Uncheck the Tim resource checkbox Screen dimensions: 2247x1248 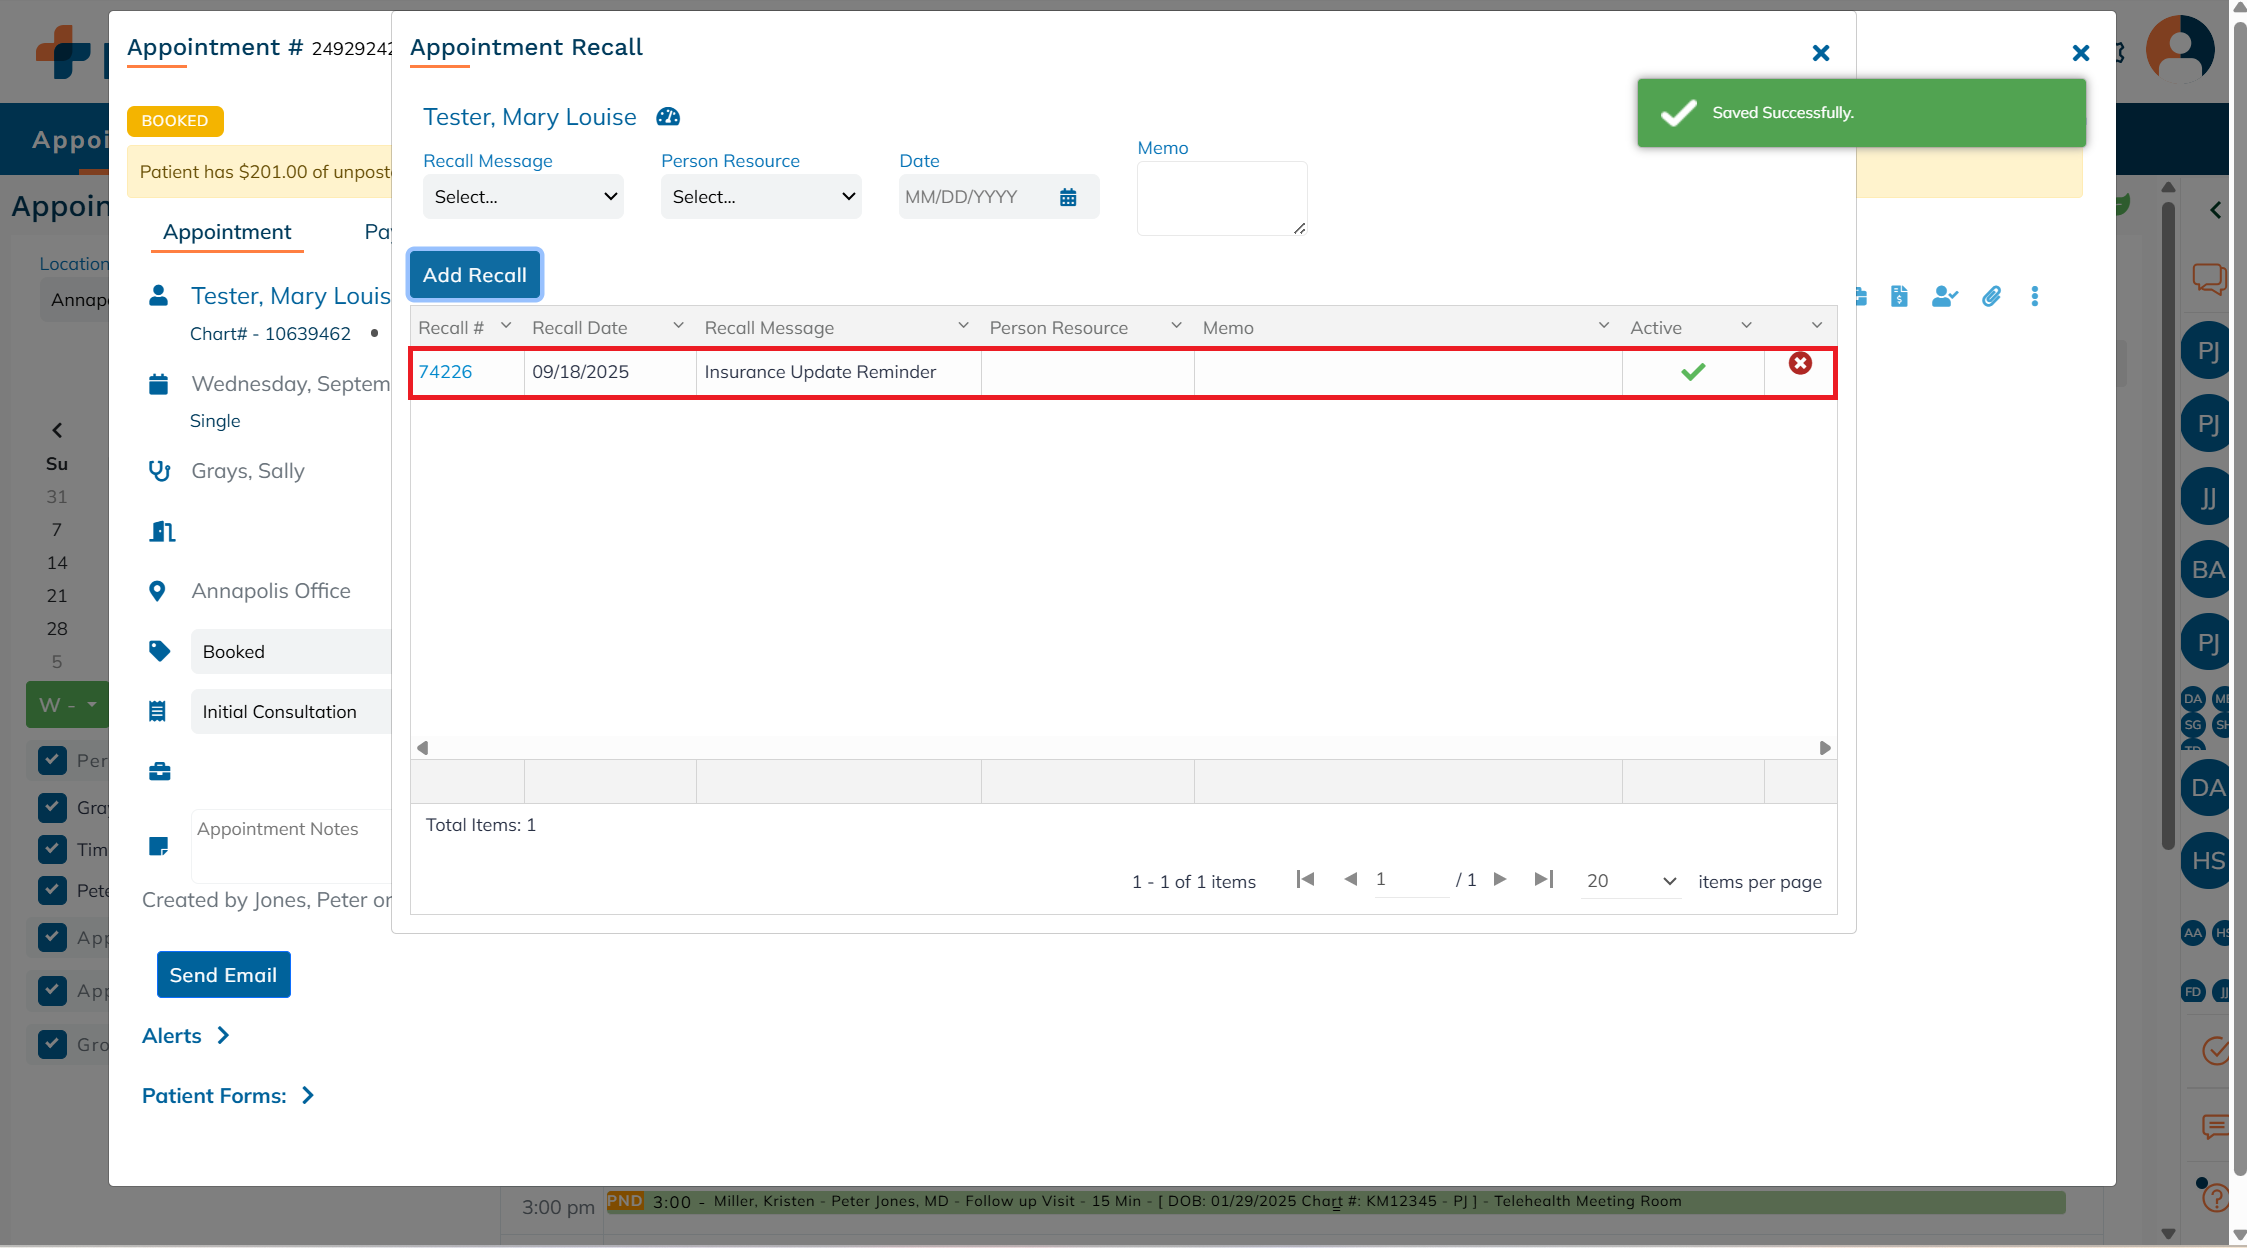52,849
